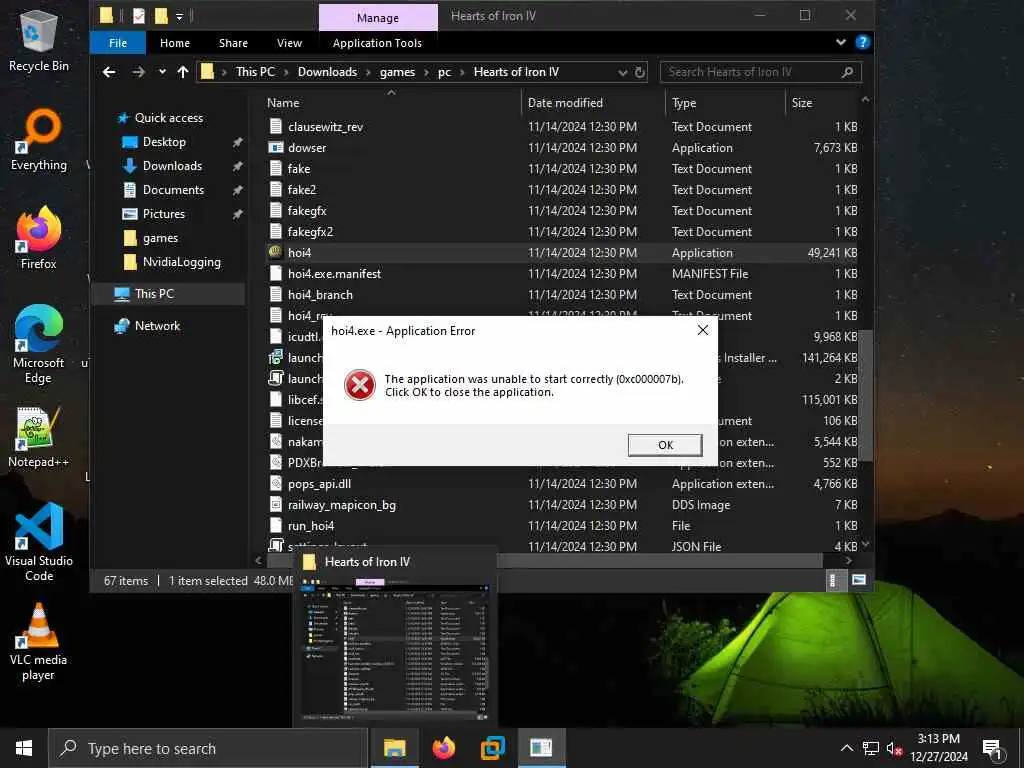Image resolution: width=1024 pixels, height=768 pixels.
Task: Open the Home ribbon tab
Action: point(175,43)
